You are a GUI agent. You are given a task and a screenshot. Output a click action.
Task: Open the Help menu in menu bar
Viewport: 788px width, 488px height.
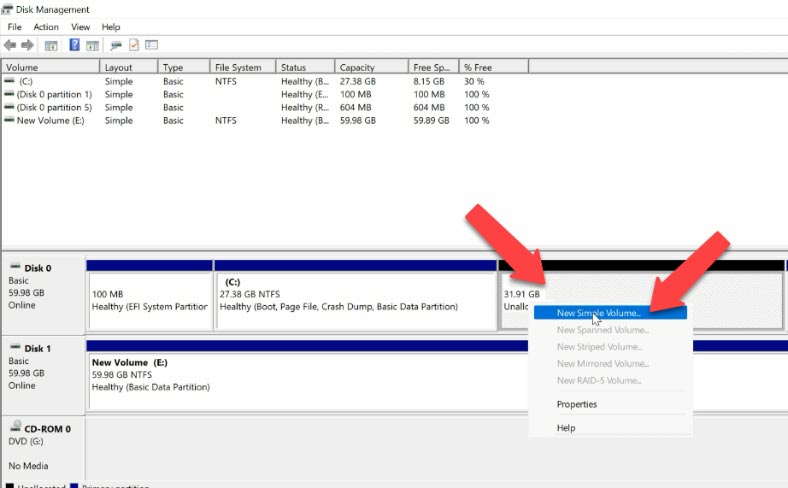pos(111,27)
